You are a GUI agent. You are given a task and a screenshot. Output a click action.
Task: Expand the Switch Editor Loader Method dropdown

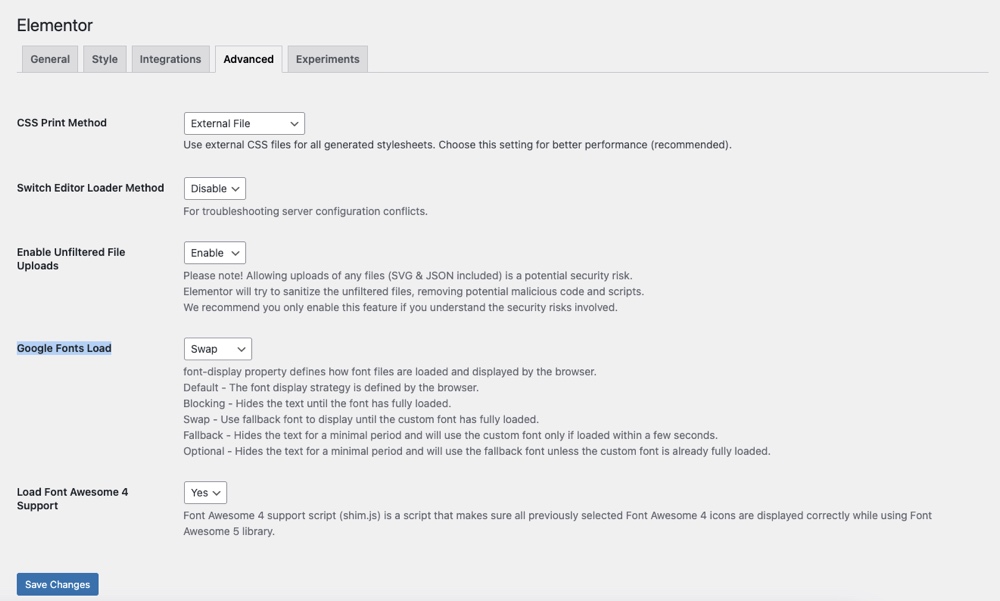[x=215, y=188]
